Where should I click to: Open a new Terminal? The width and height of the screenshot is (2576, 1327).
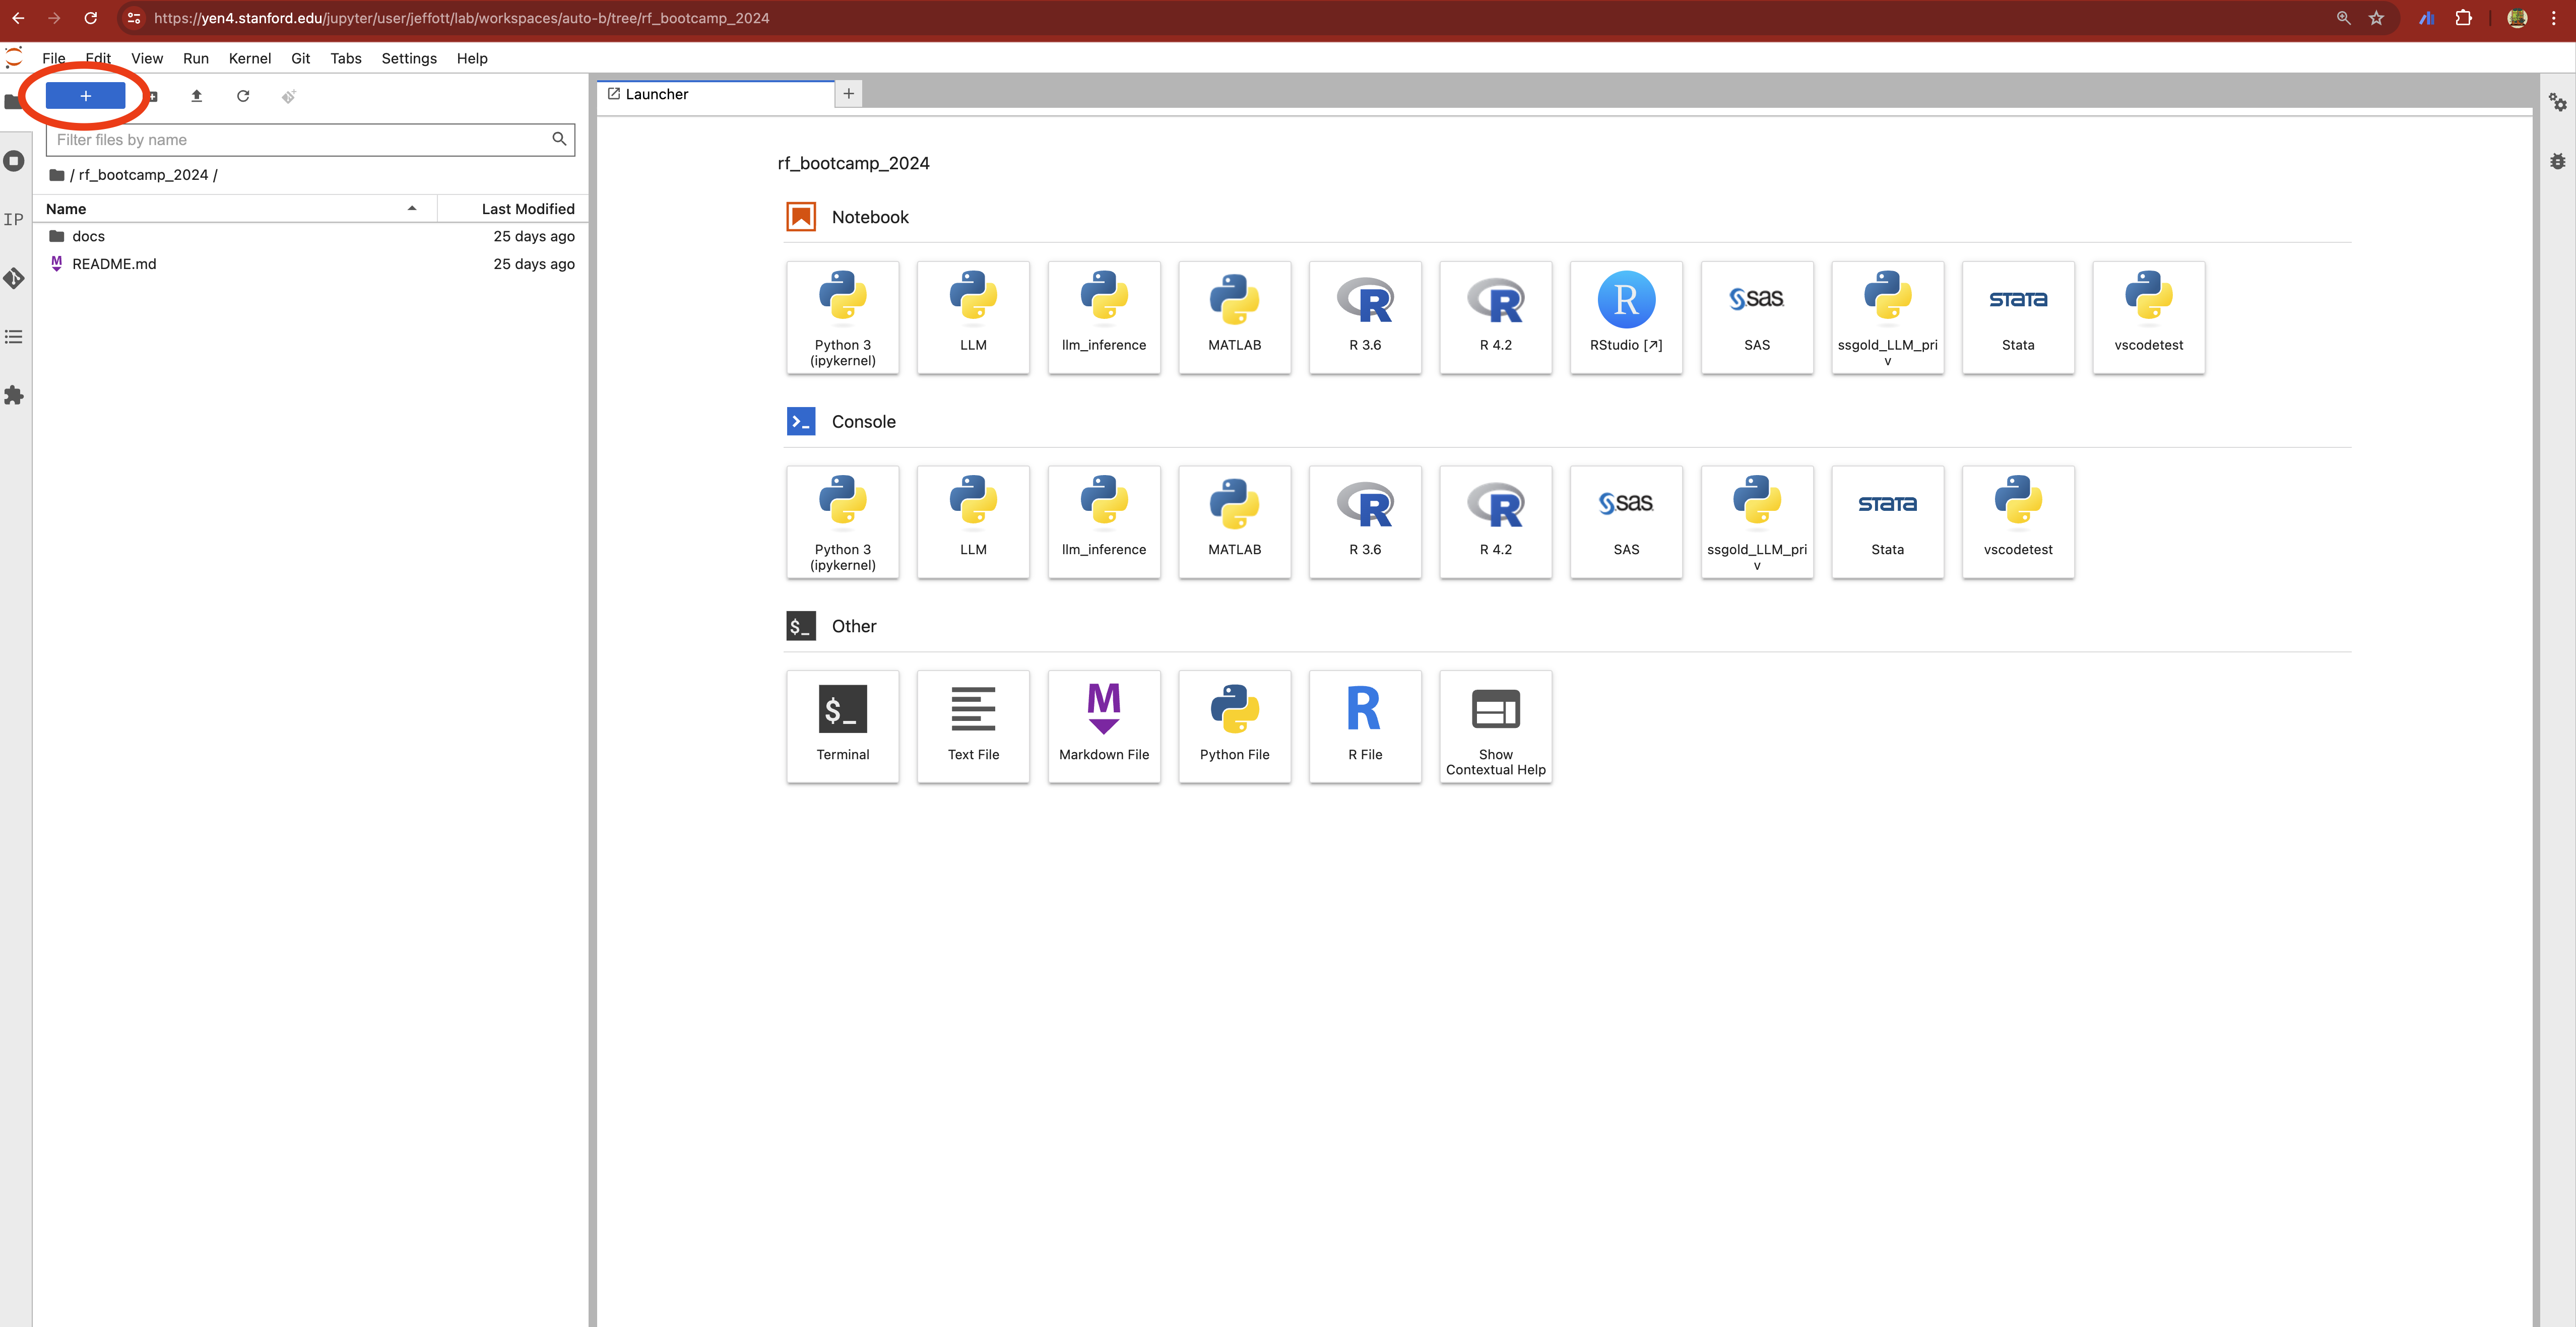pyautogui.click(x=842, y=726)
